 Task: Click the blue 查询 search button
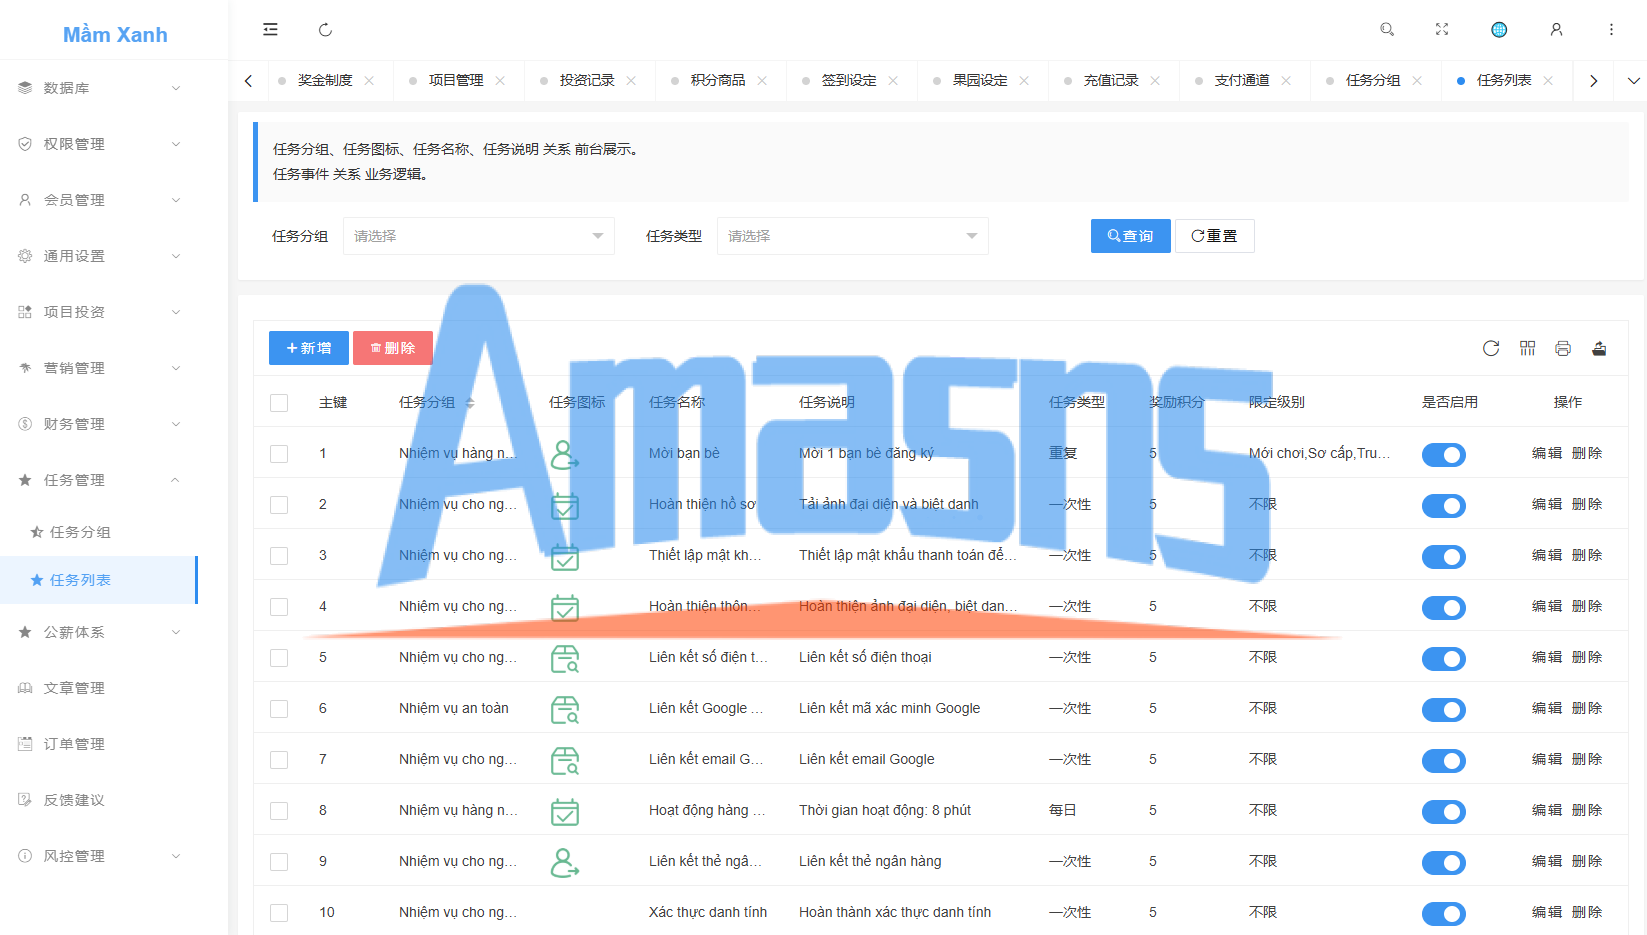(x=1131, y=236)
